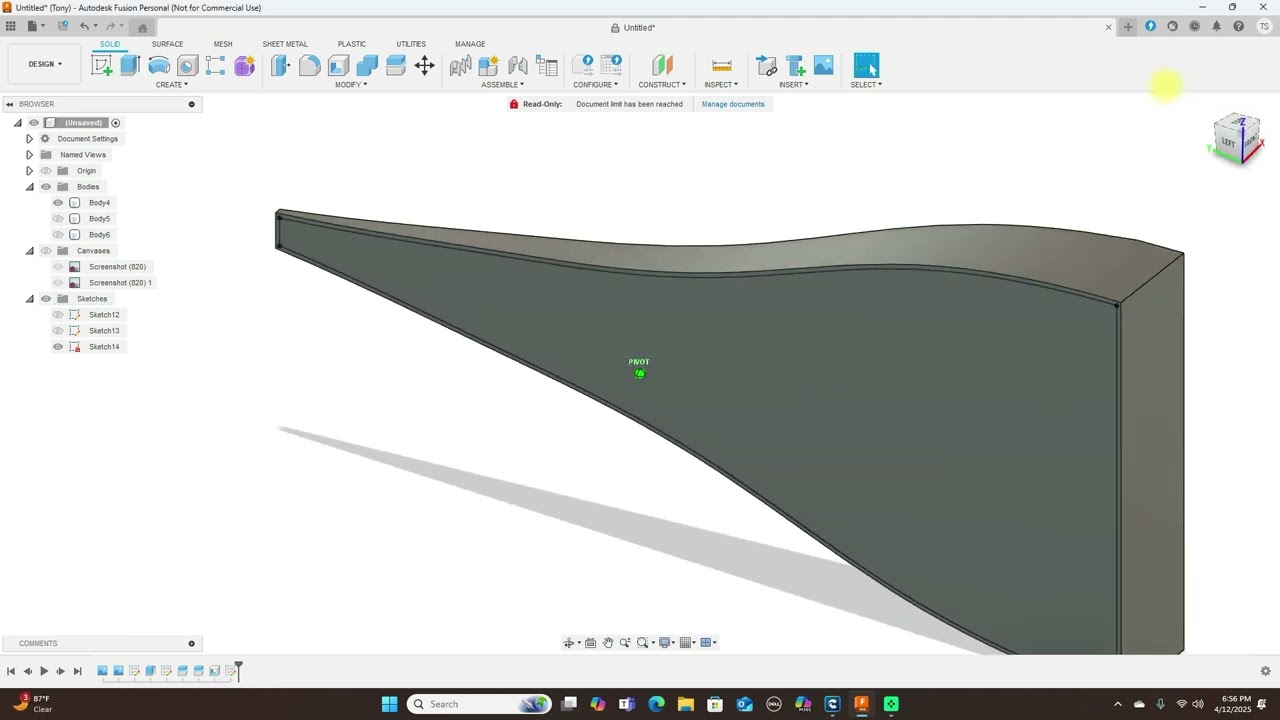Click the Insert Canvas image icon
The image size is (1280, 720).
824,66
